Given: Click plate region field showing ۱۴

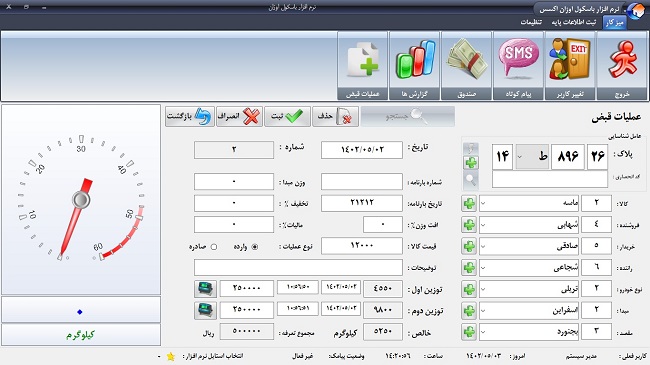Looking at the screenshot, I should pyautogui.click(x=502, y=157).
